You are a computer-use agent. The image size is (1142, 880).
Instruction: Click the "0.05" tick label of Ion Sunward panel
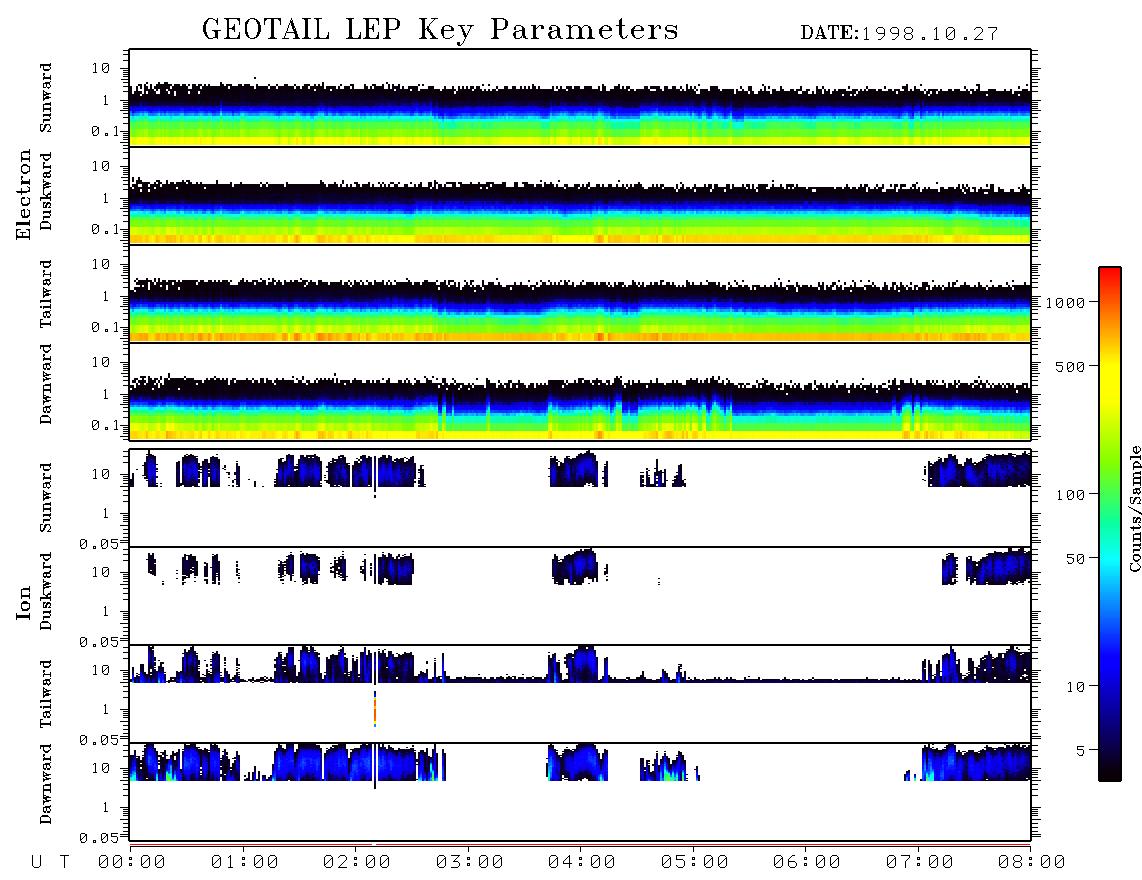coord(98,544)
